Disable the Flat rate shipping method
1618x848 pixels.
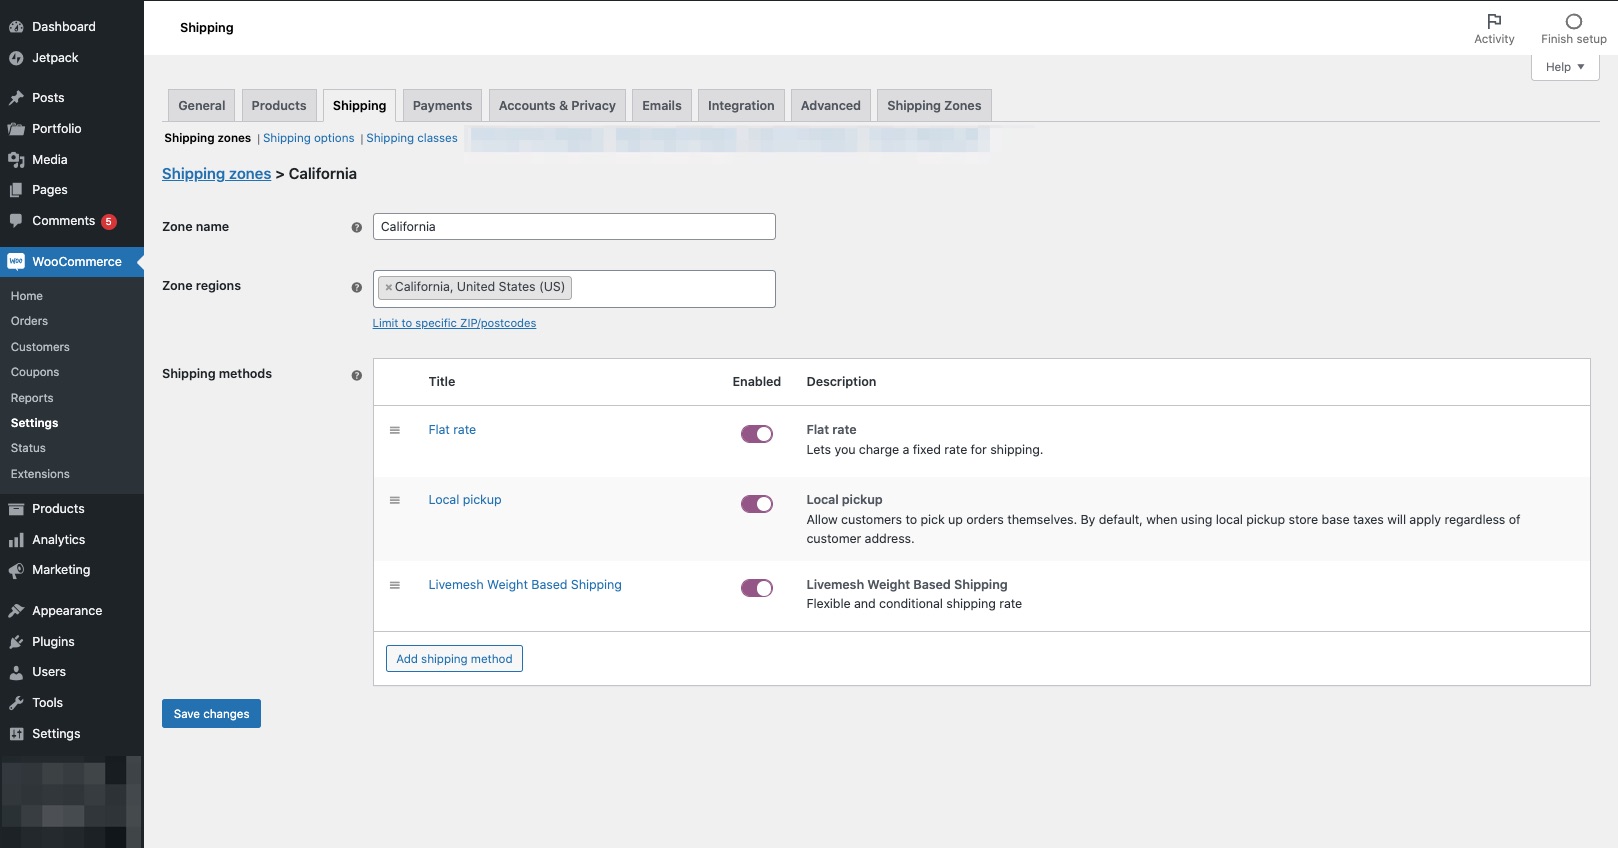pos(756,434)
